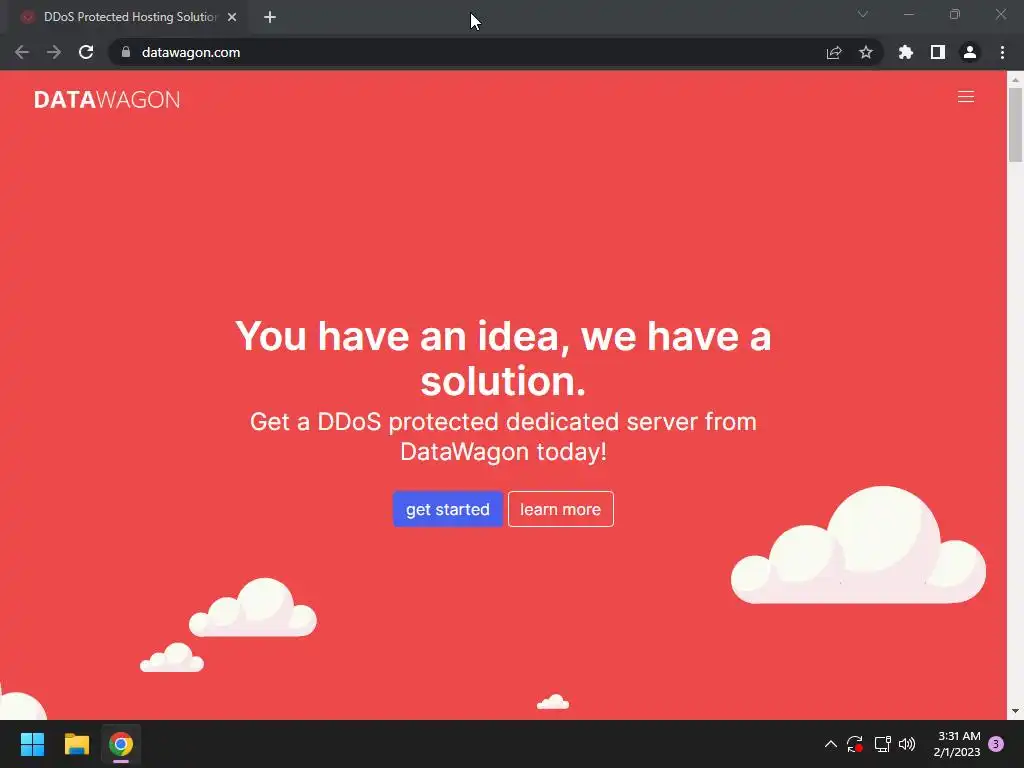Open the volume speaker control
Viewport: 1024px width, 768px height.
[907, 744]
